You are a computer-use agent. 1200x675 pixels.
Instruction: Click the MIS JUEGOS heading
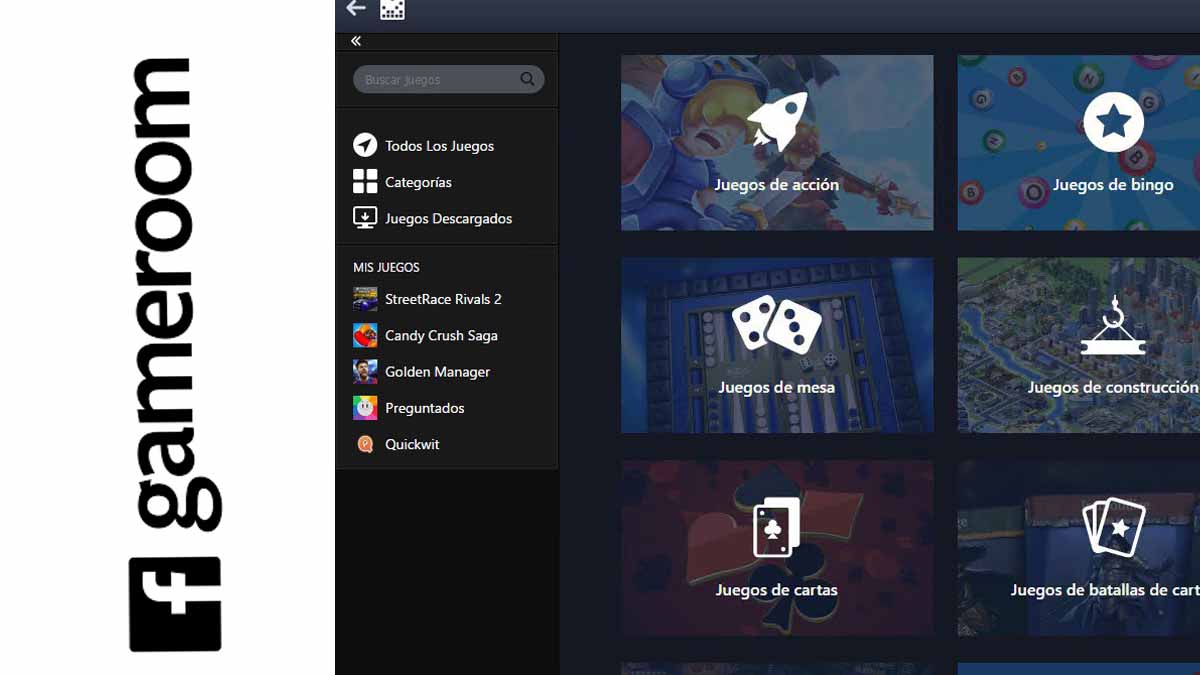coord(386,267)
